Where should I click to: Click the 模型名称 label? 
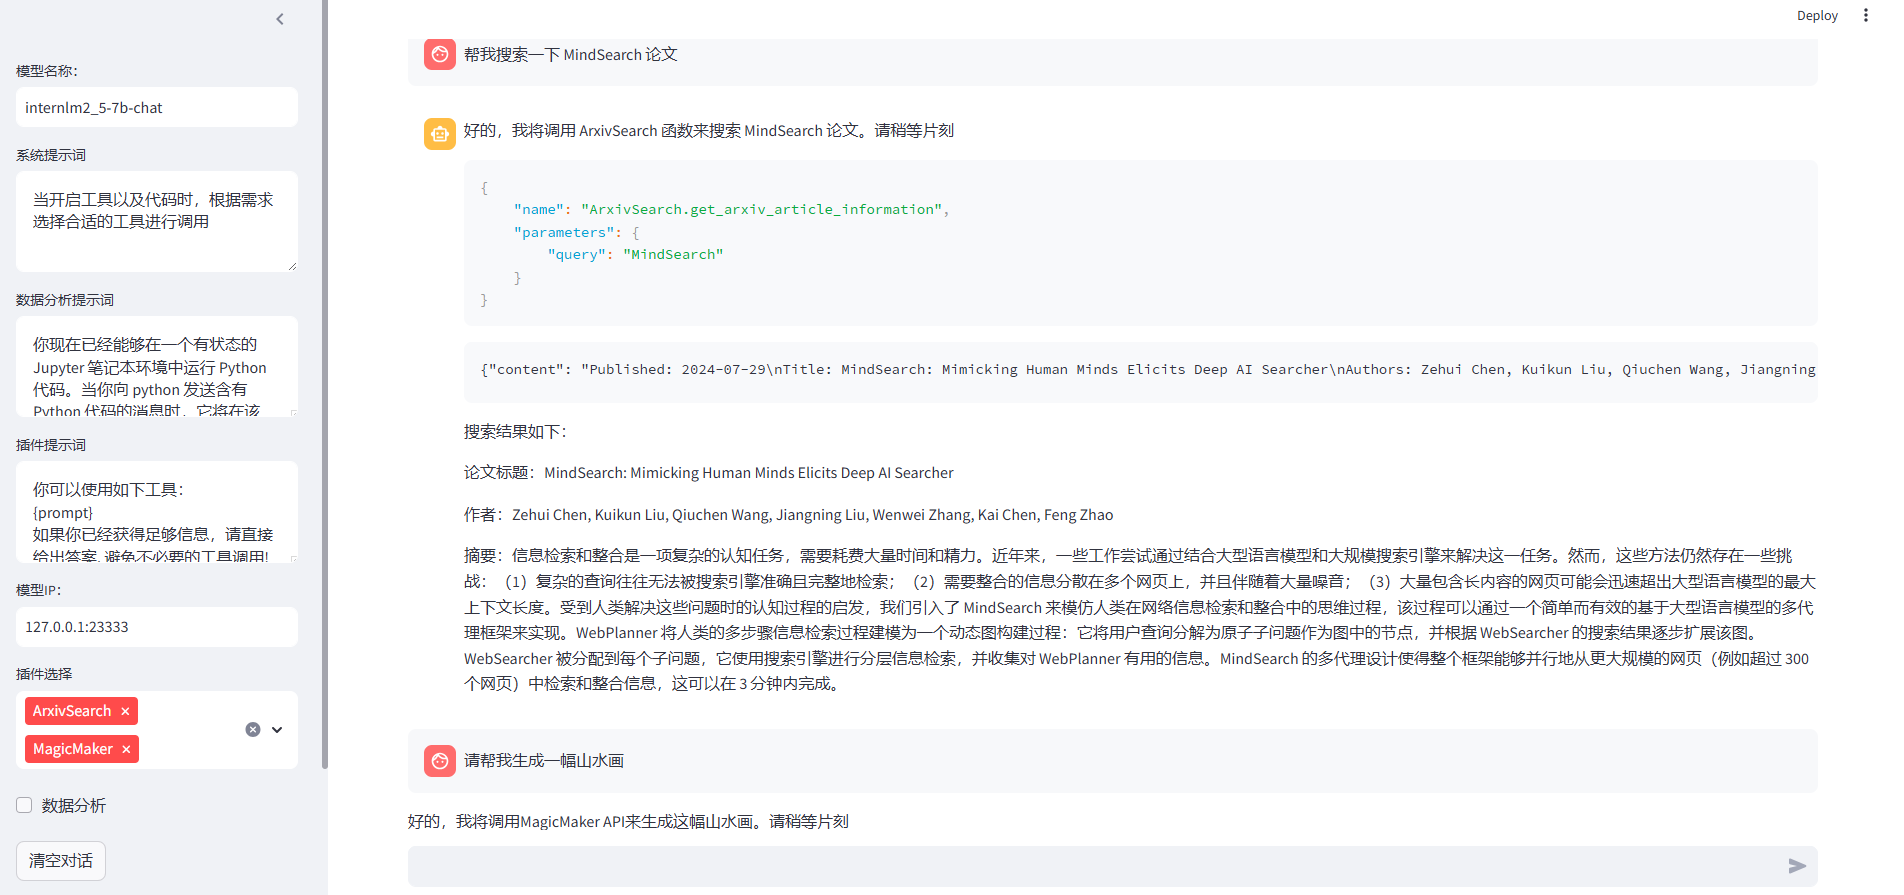click(x=47, y=71)
